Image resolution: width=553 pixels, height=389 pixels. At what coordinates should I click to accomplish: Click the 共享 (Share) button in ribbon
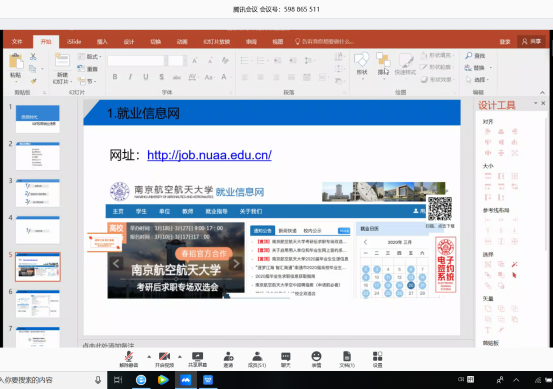[x=531, y=42]
